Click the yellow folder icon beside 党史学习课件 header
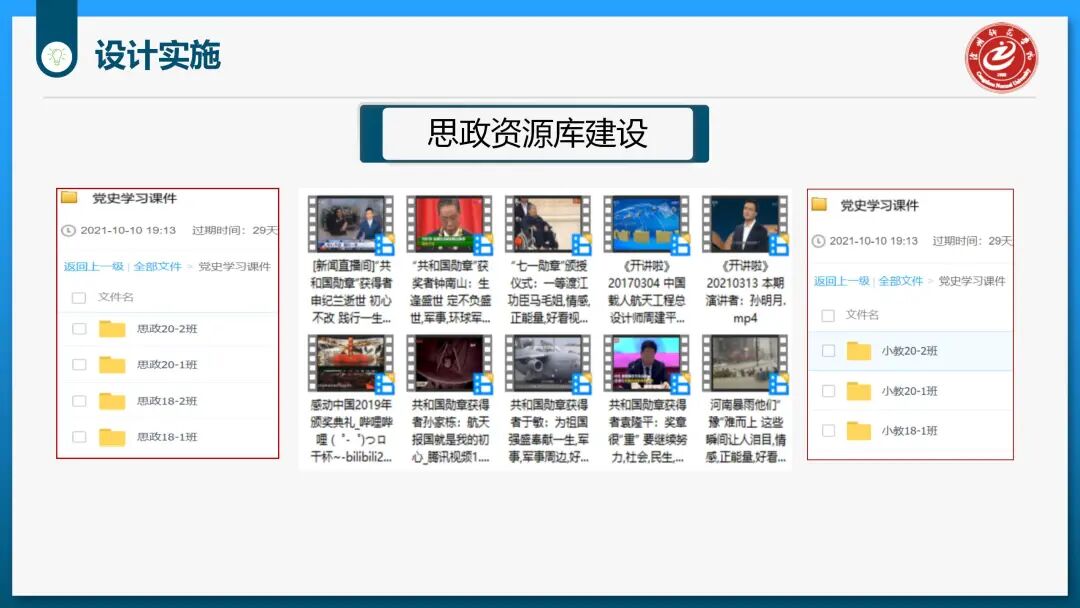Viewport: 1080px width, 608px height. tap(68, 198)
